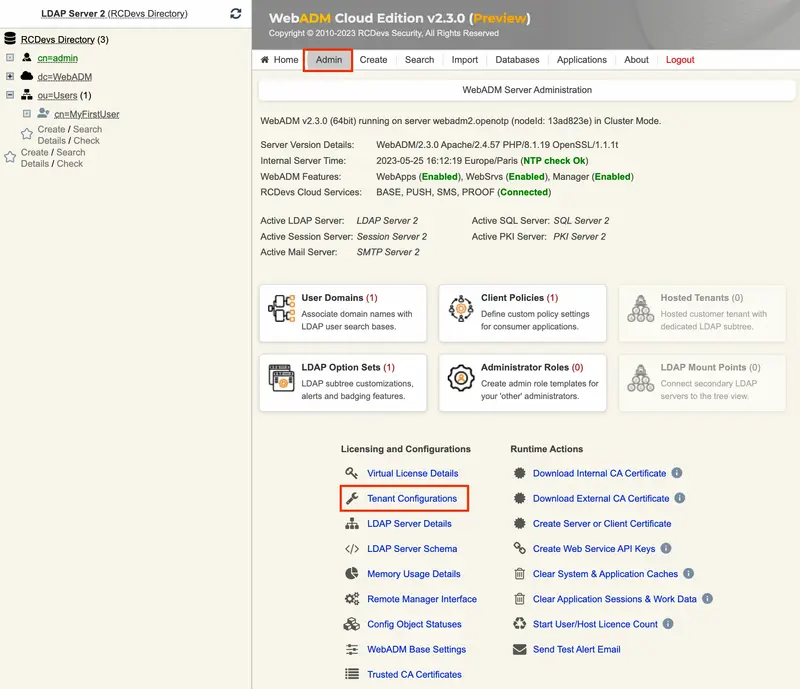This screenshot has height=689, width=800.
Task: Toggle the cn=MyFirstUser tree node box
Action: 27,113
